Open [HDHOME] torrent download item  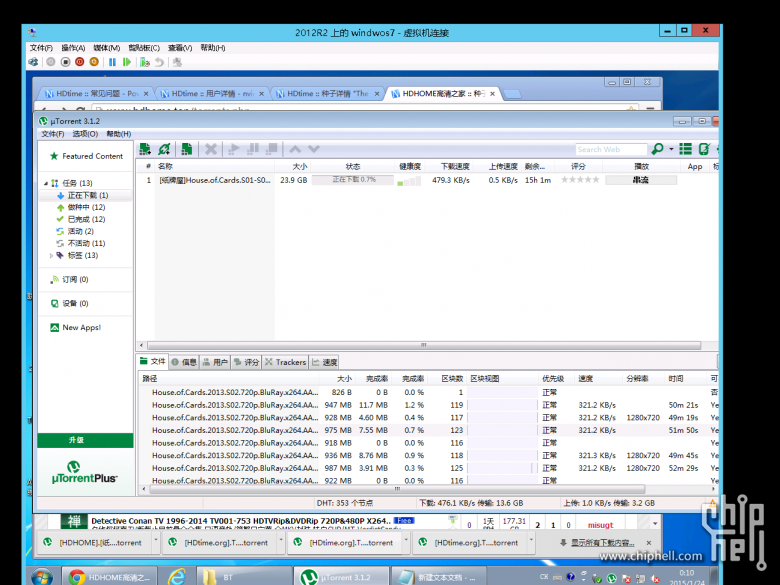click(95, 543)
